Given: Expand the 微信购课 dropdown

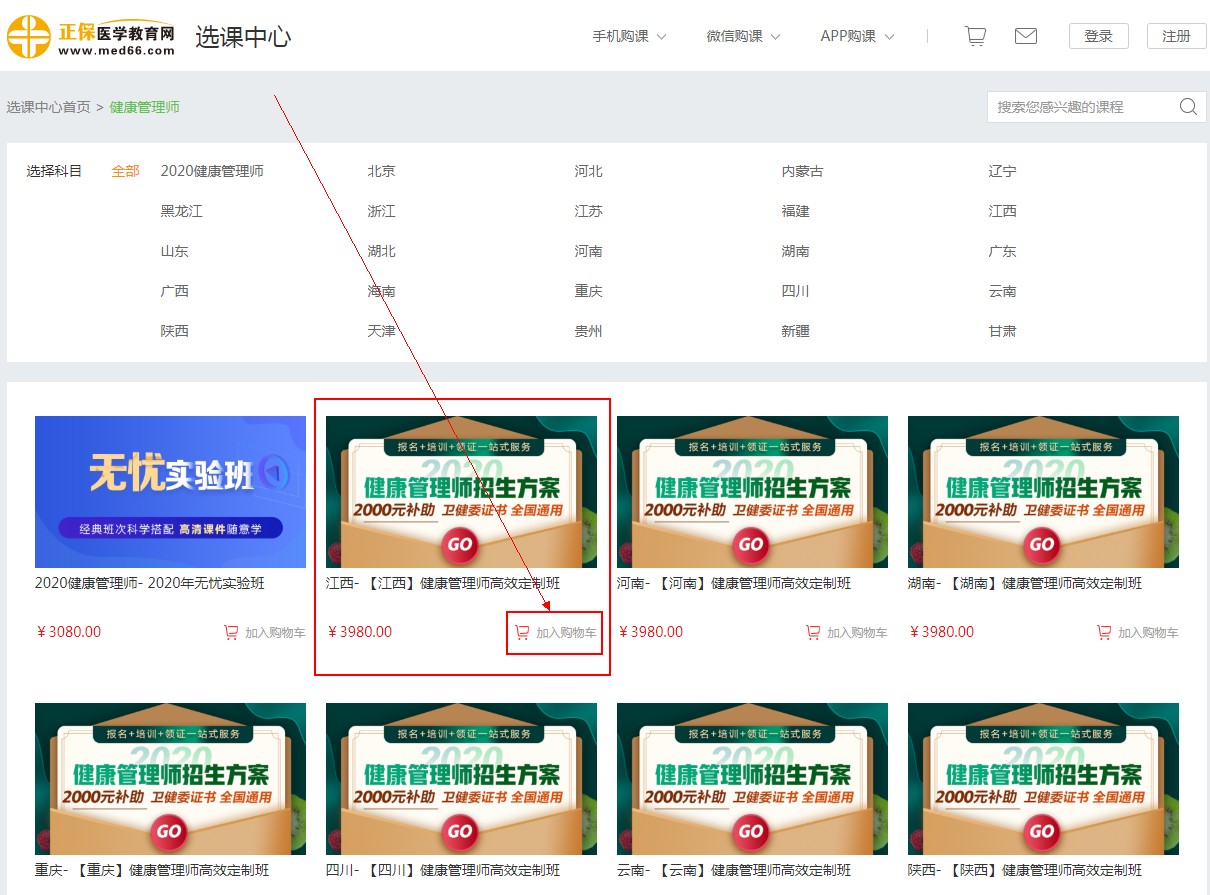Looking at the screenshot, I should (x=743, y=36).
